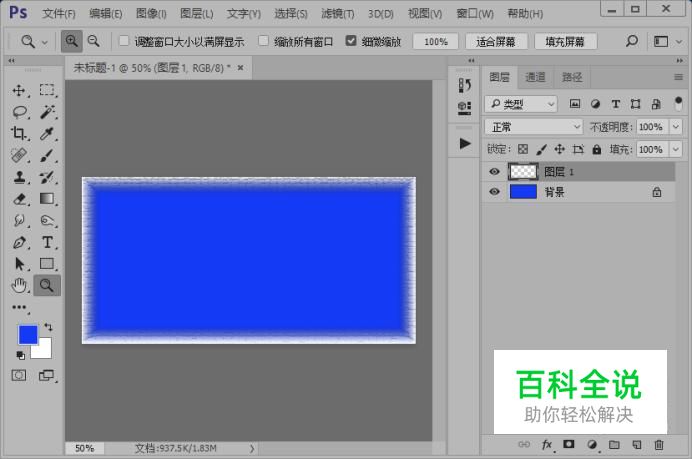
Task: Create new fill or adjustment layer
Action: point(592,444)
